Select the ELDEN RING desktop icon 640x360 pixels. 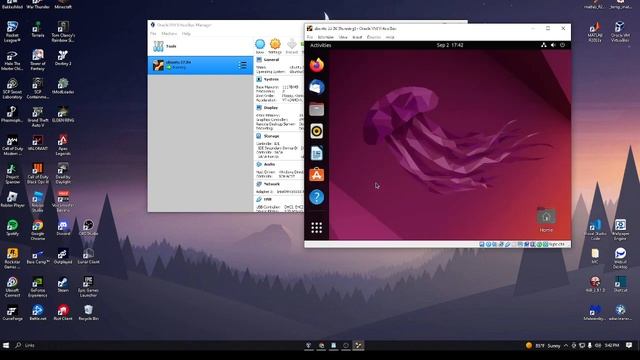63,114
